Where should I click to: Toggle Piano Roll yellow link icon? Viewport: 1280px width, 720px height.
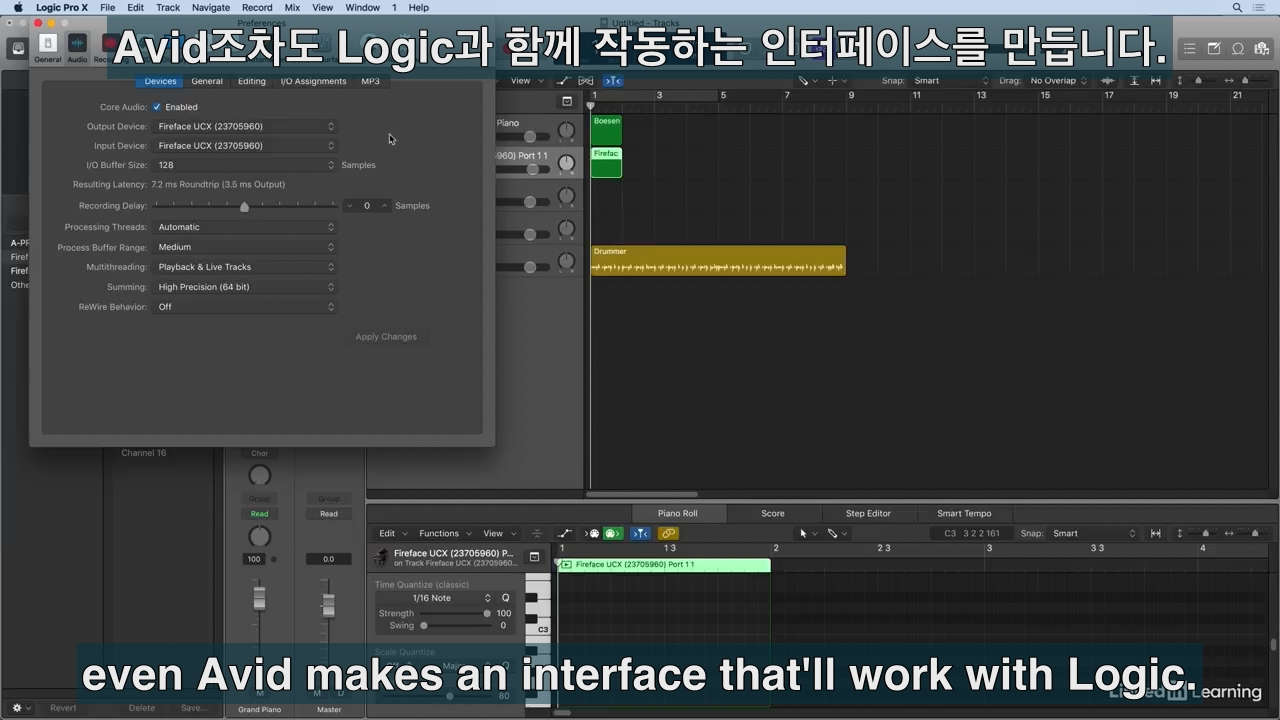(668, 533)
